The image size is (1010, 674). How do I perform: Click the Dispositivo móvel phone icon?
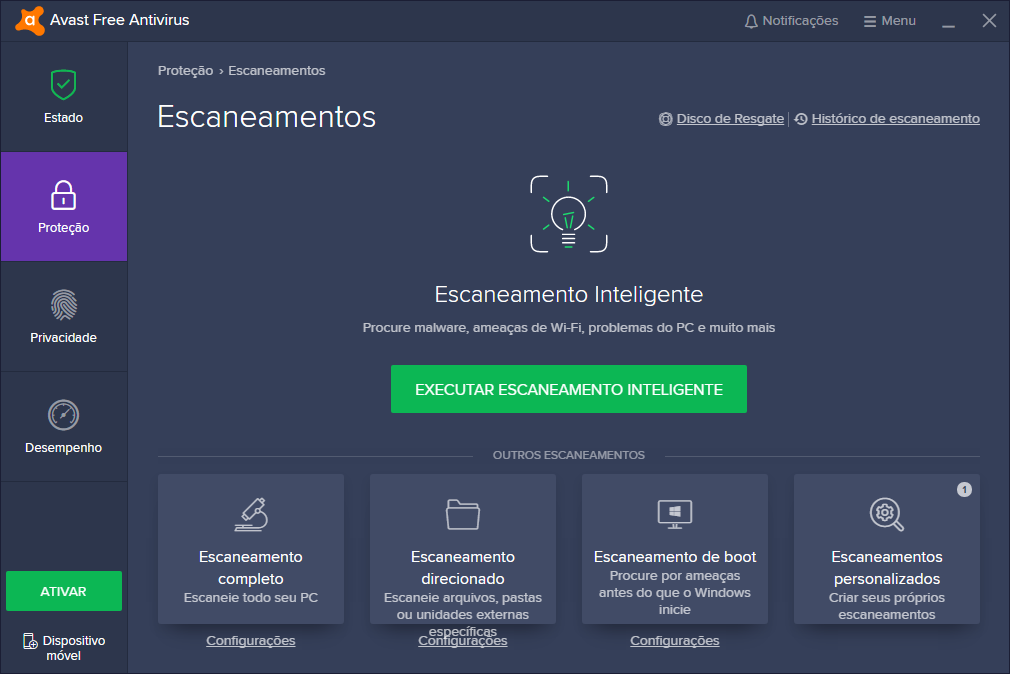[30, 641]
